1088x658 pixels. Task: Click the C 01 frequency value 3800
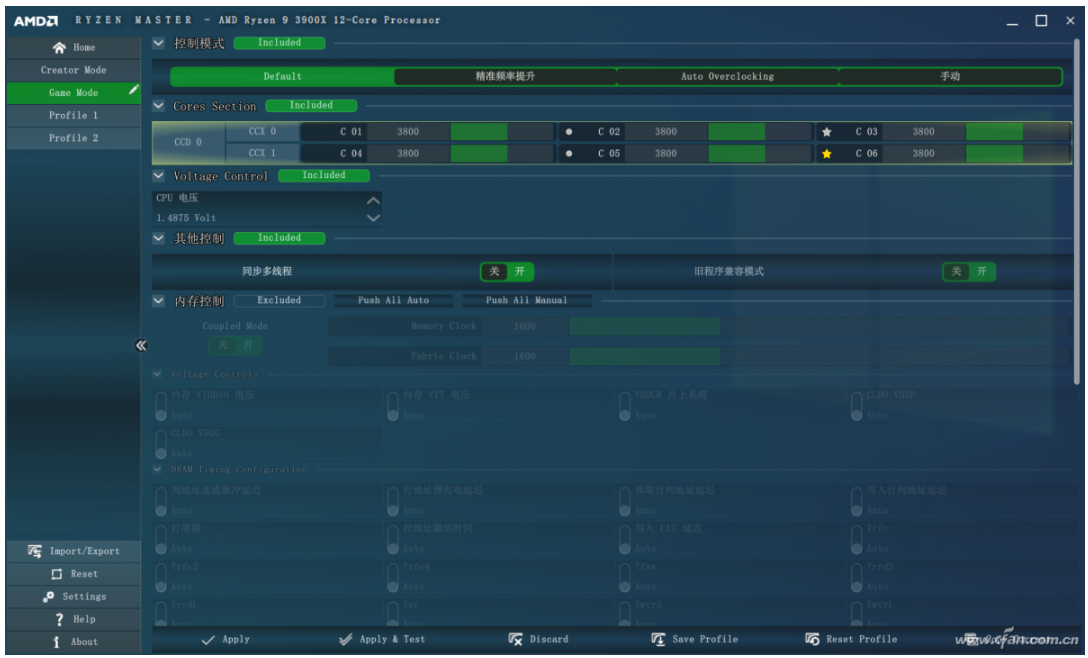[408, 131]
